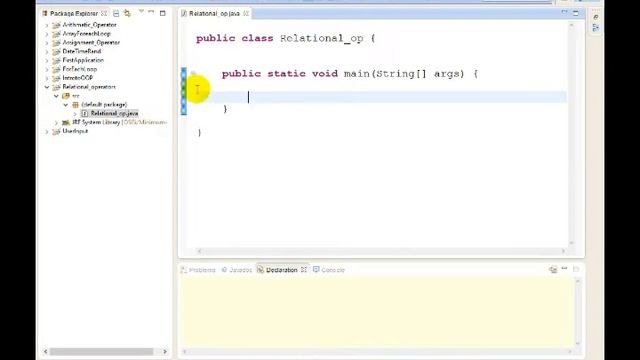Click the JRE System Library icon
Screen dimensions: 640x360
tap(66, 122)
